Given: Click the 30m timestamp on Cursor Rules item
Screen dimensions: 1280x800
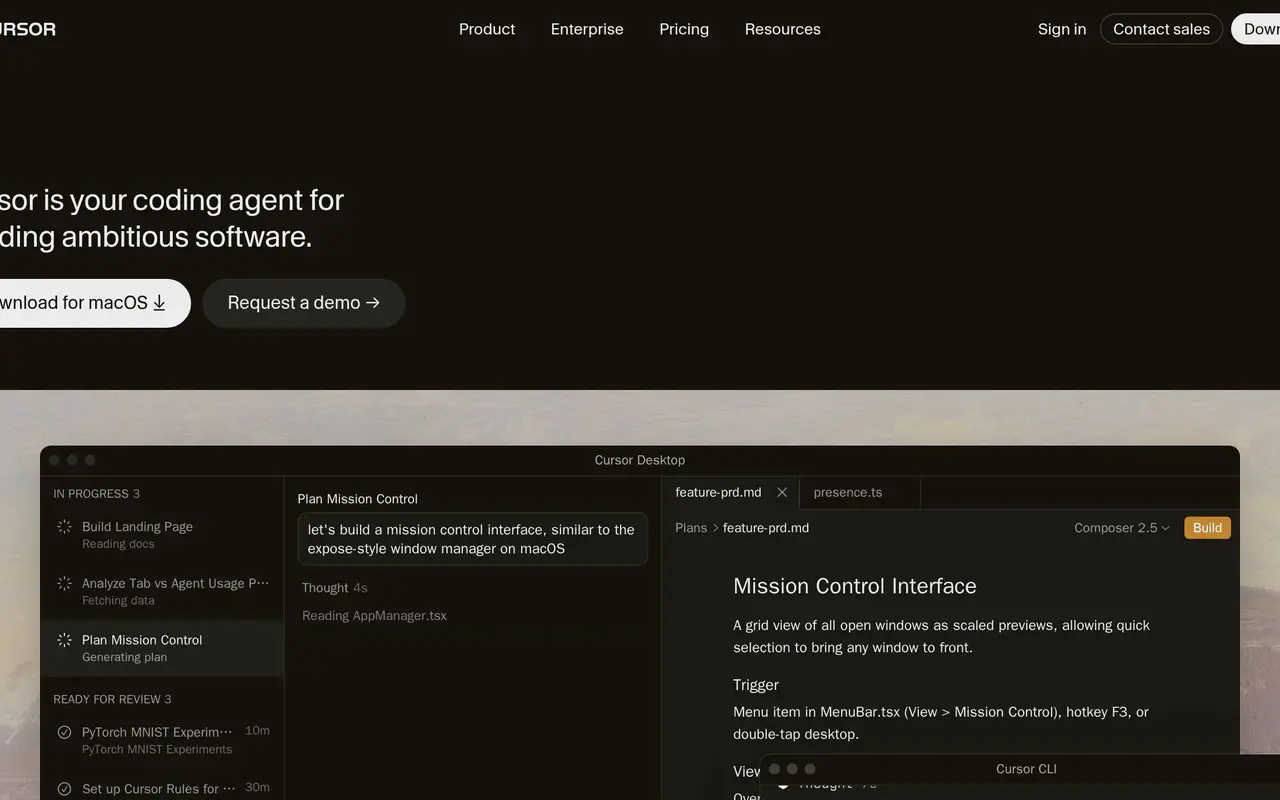Looking at the screenshot, I should click(x=257, y=787).
